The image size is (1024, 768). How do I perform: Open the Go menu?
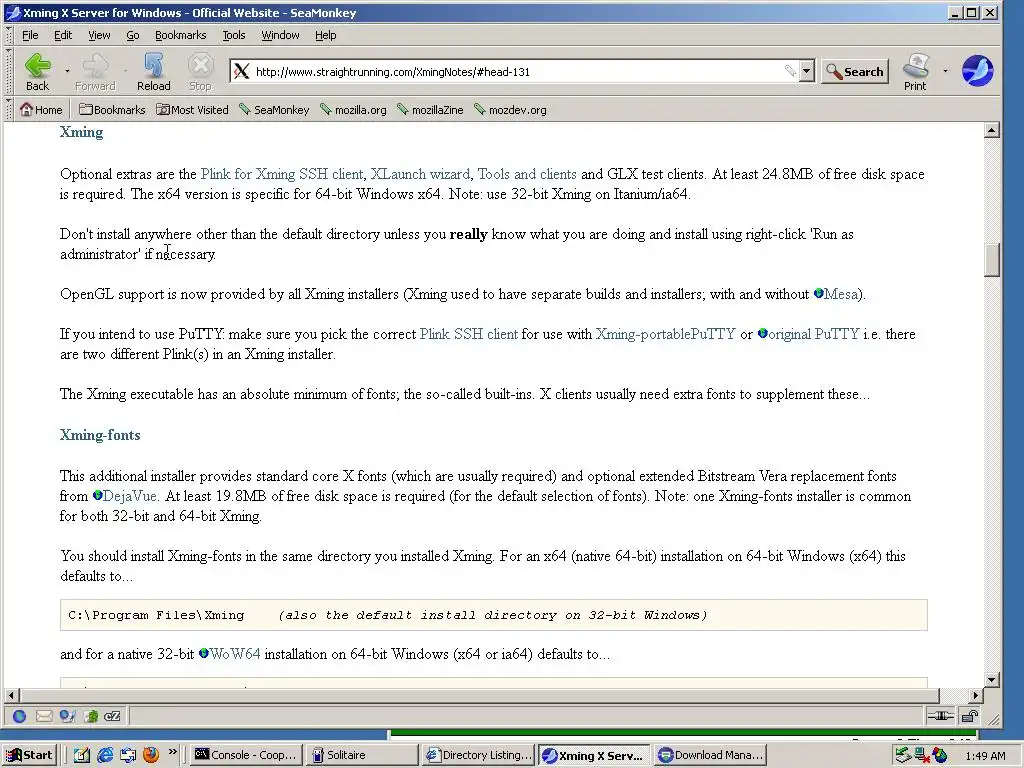[x=133, y=35]
